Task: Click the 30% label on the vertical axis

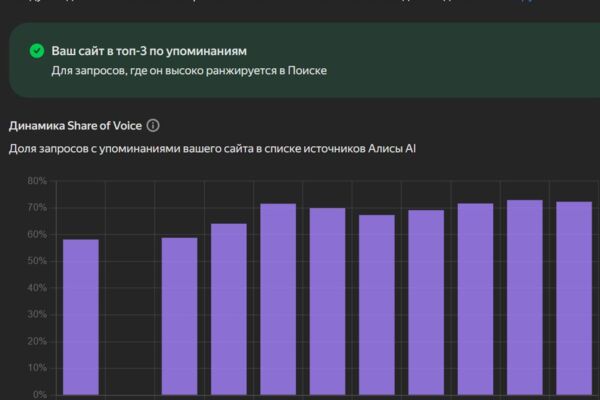Action: click(x=37, y=314)
